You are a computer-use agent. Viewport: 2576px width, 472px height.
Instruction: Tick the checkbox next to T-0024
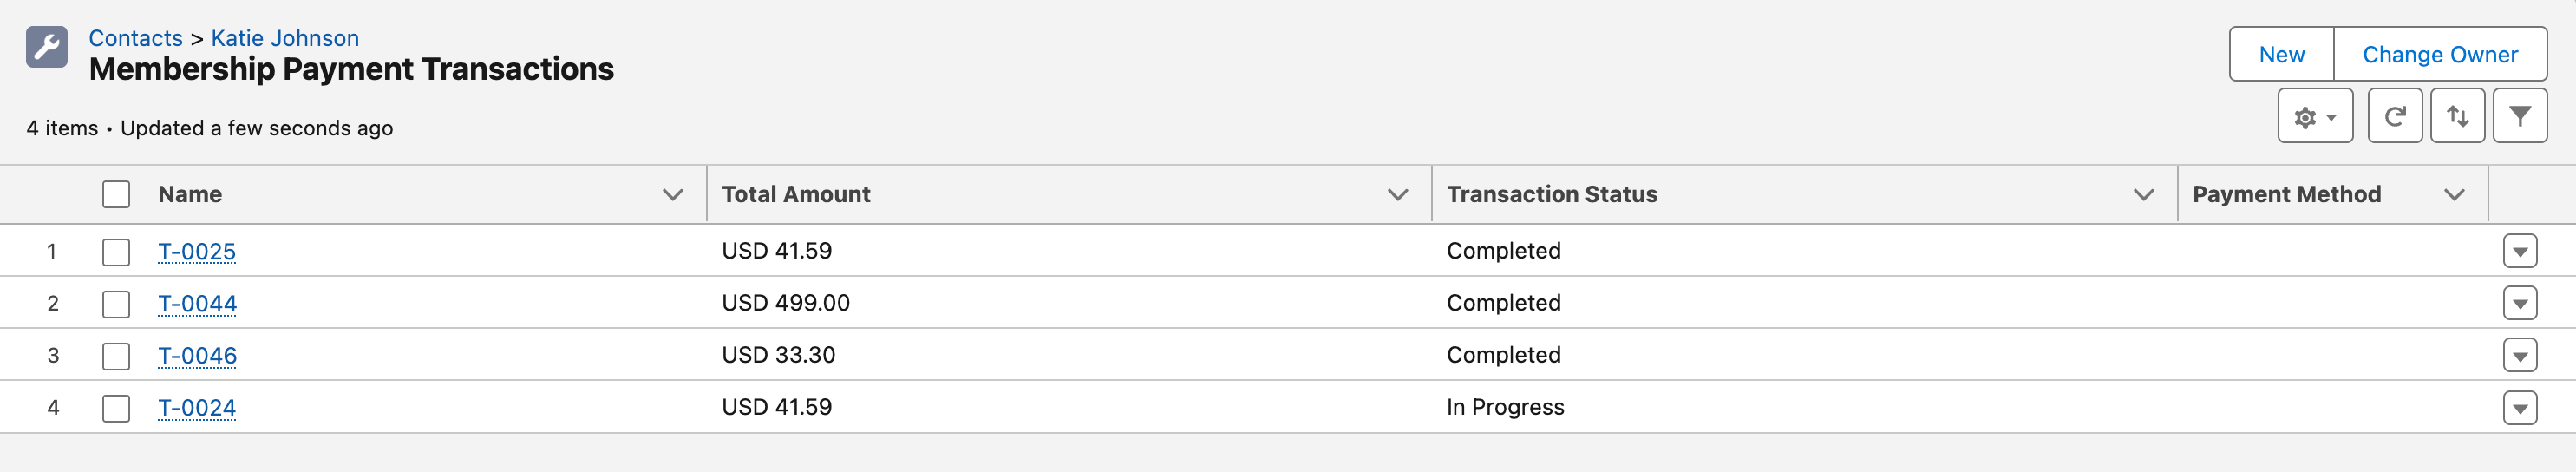[116, 408]
